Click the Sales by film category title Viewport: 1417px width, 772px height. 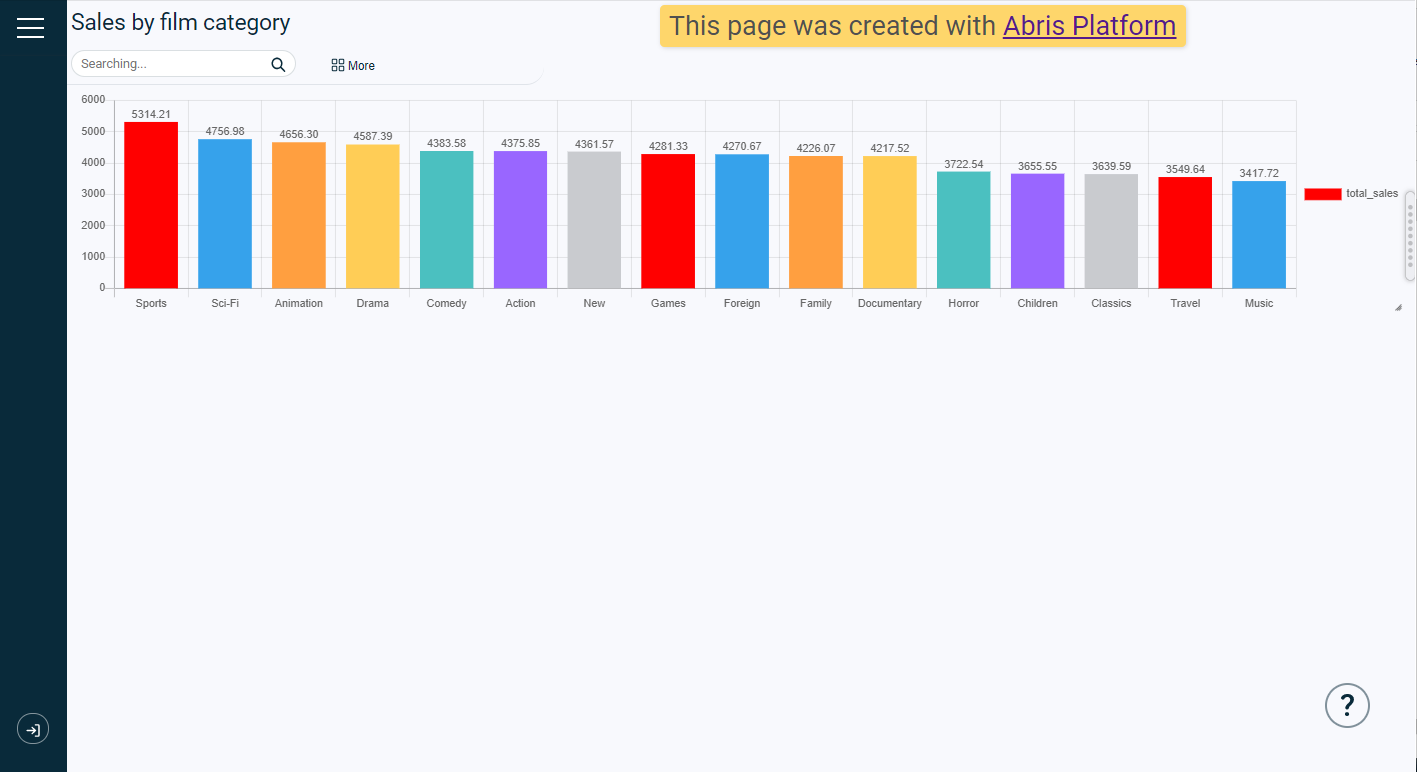click(180, 23)
